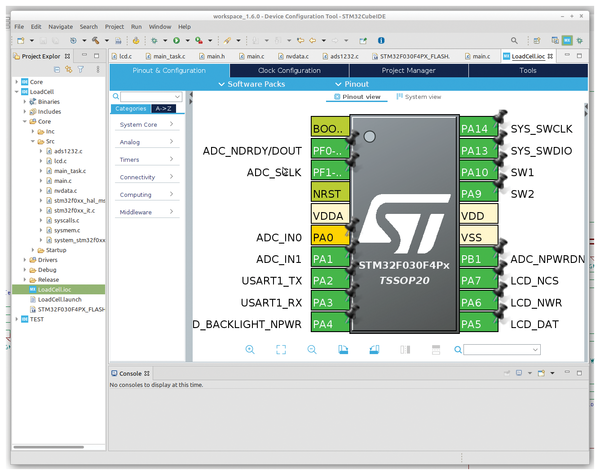Open the pin search combo box below the chip

click(502, 349)
